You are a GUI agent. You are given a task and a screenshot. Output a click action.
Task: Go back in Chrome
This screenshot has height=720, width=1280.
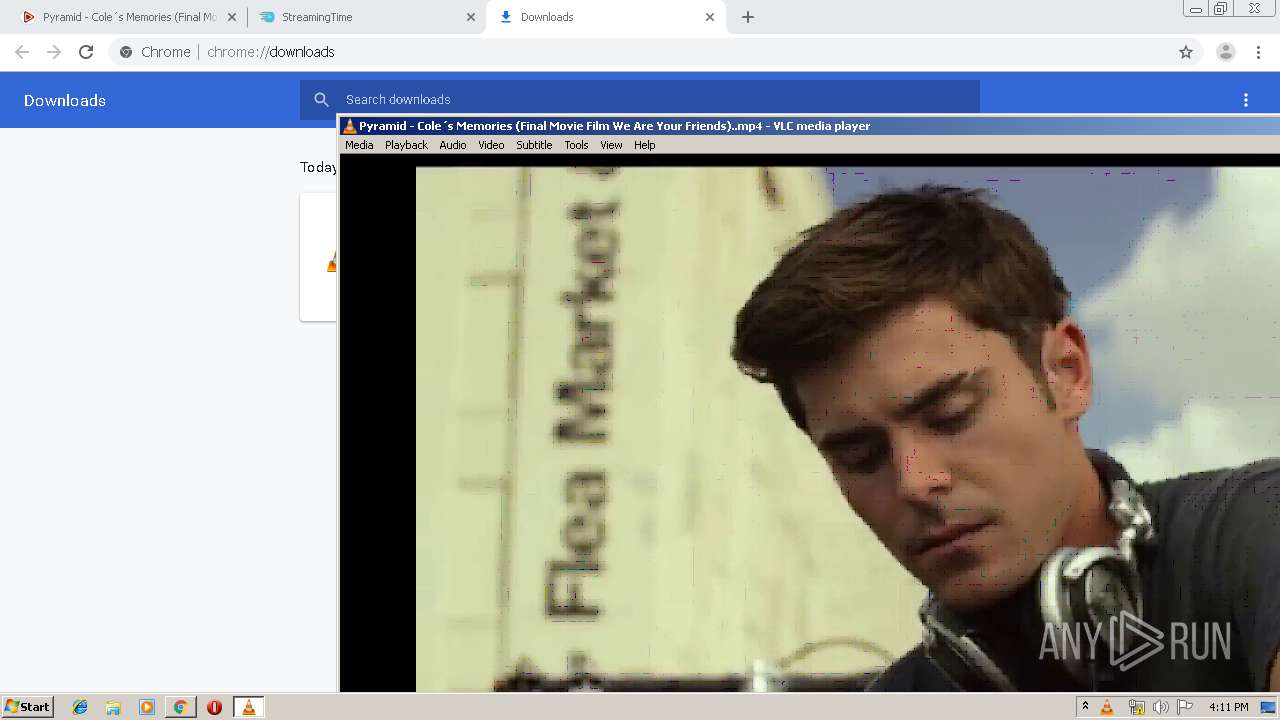[x=22, y=52]
